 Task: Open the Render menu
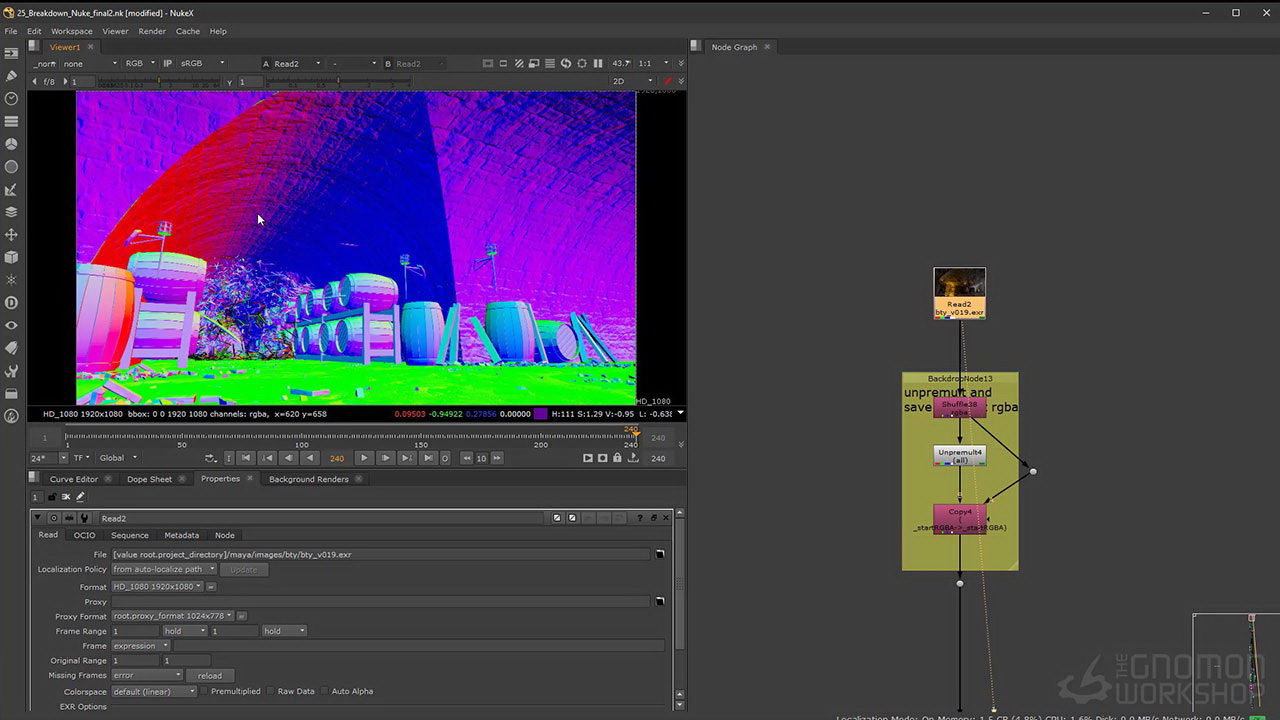click(152, 31)
